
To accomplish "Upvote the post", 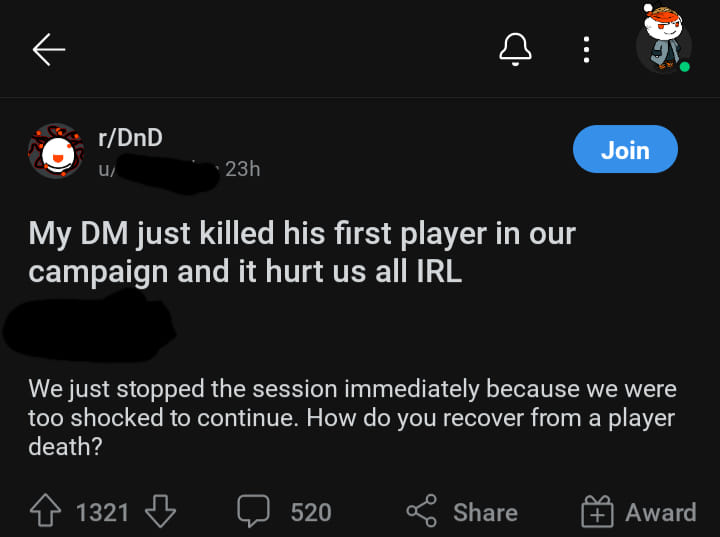I will 47,512.
